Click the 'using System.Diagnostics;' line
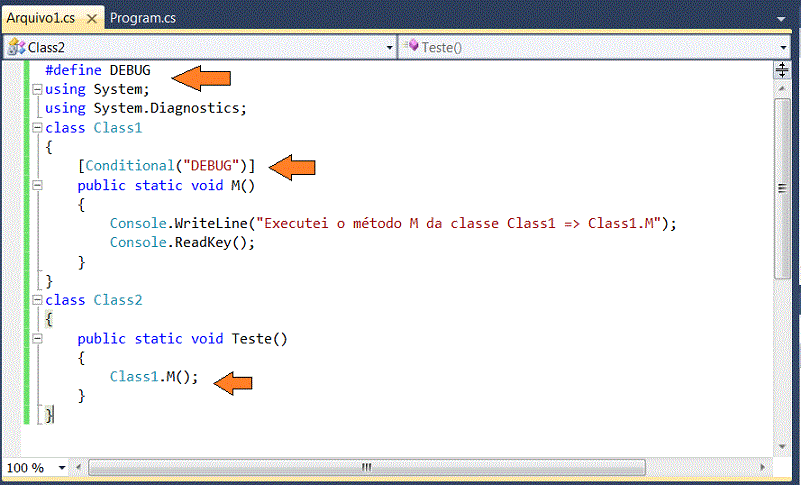801x485 pixels. [x=146, y=108]
